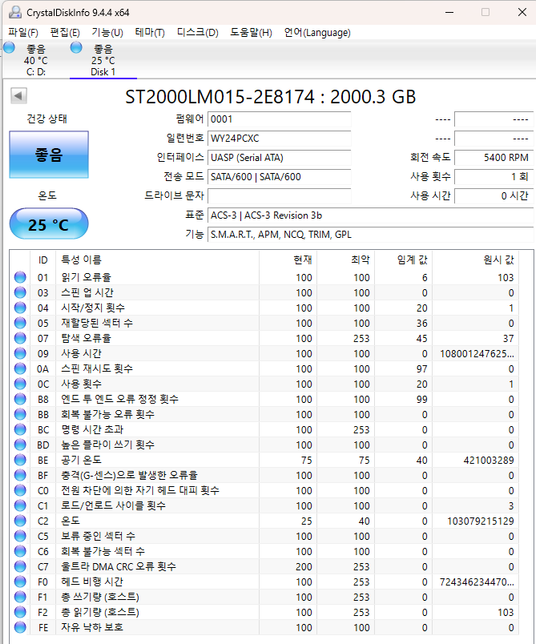Click the status orb for C1 로드/언로드 사이클
Viewport: 536px width, 644px height.
tap(20, 505)
